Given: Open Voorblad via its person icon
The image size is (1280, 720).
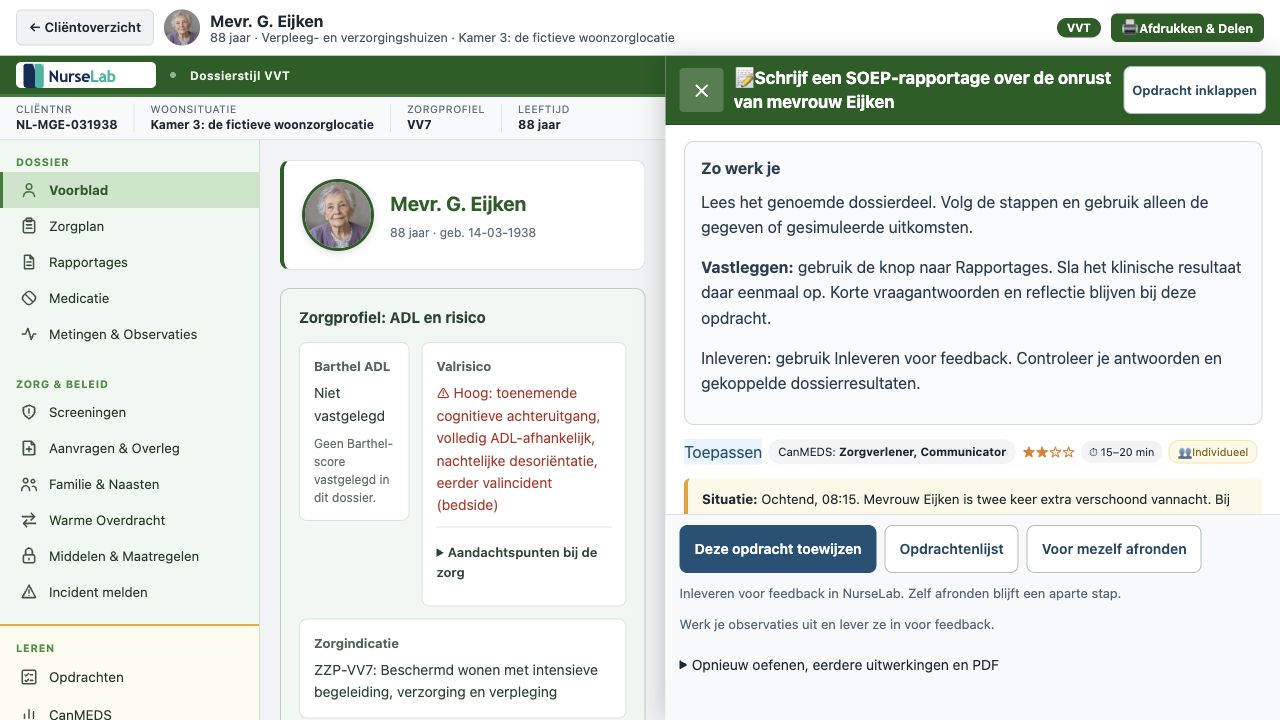Looking at the screenshot, I should click(29, 190).
